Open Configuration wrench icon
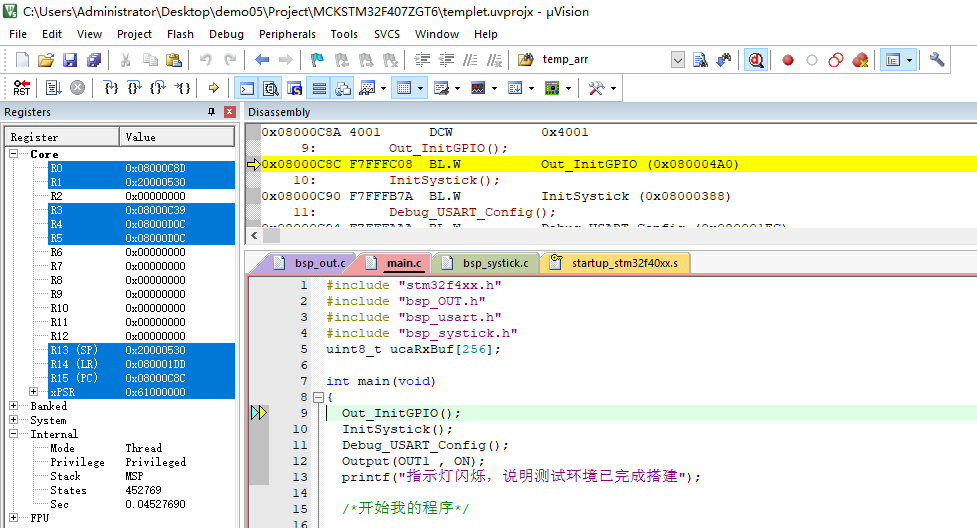This screenshot has width=977, height=528. 936,60
